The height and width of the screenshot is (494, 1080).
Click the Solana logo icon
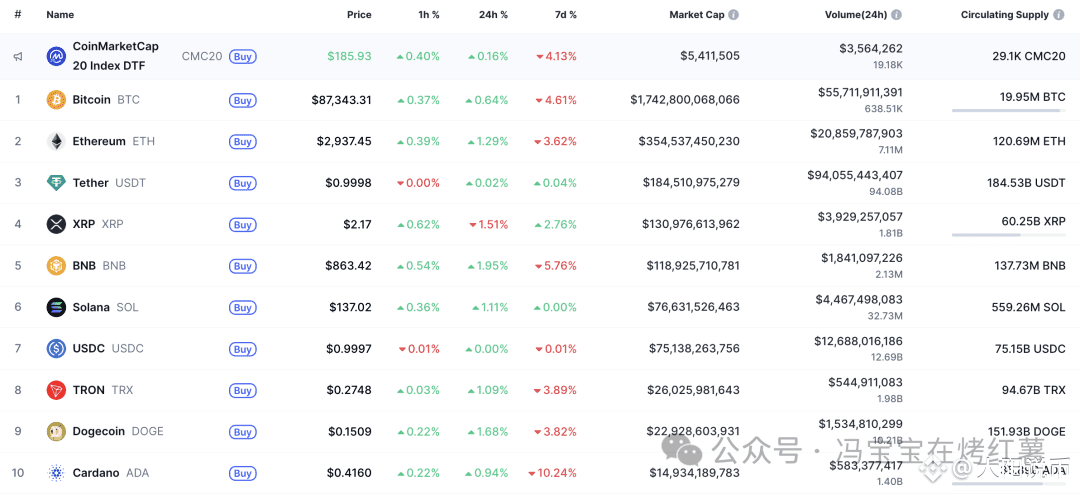pyautogui.click(x=56, y=307)
